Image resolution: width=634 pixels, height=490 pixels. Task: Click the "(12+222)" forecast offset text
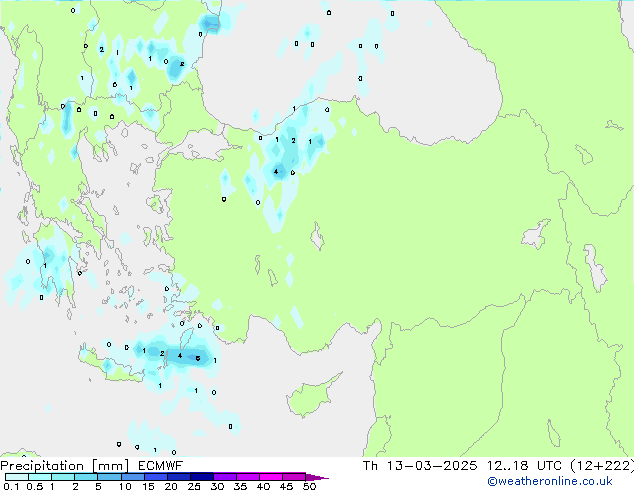[602, 466]
